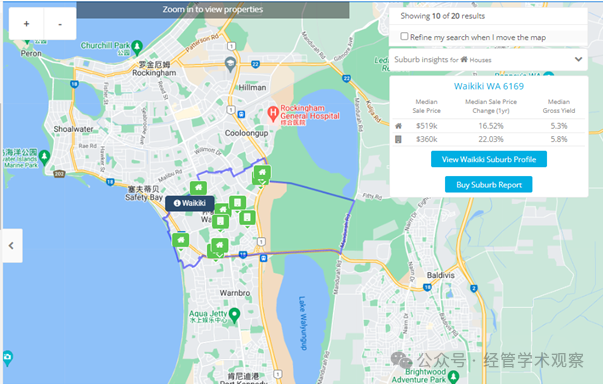Click the Rockingham General Hospital marker

pyautogui.click(x=273, y=114)
